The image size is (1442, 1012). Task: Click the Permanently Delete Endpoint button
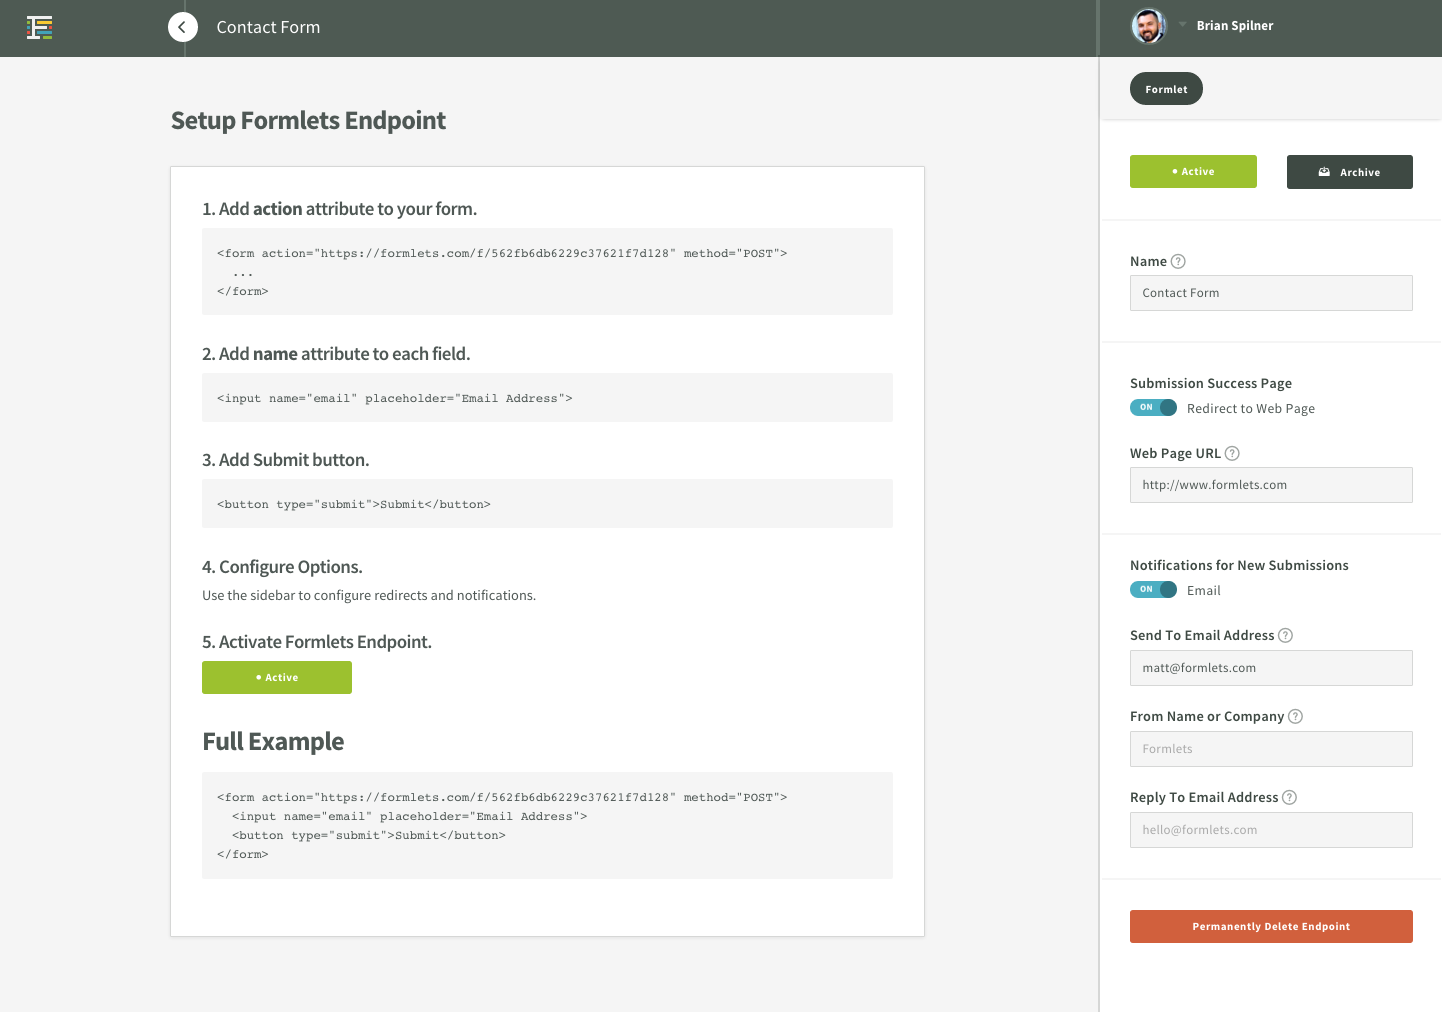point(1271,926)
